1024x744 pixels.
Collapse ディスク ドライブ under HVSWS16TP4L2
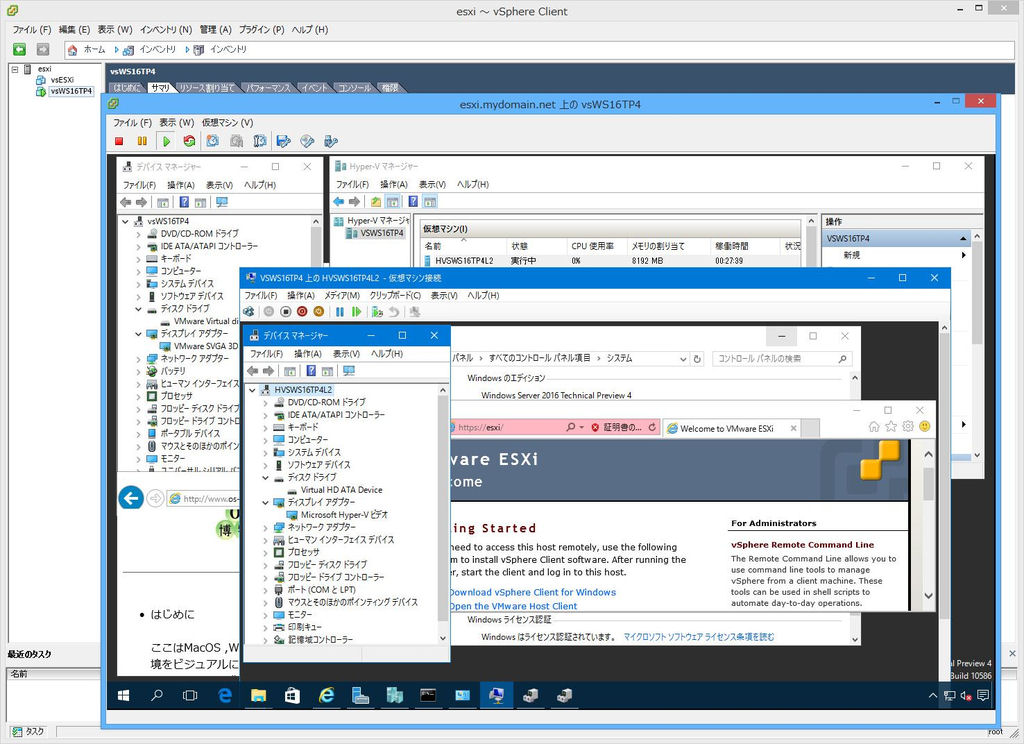[x=266, y=477]
